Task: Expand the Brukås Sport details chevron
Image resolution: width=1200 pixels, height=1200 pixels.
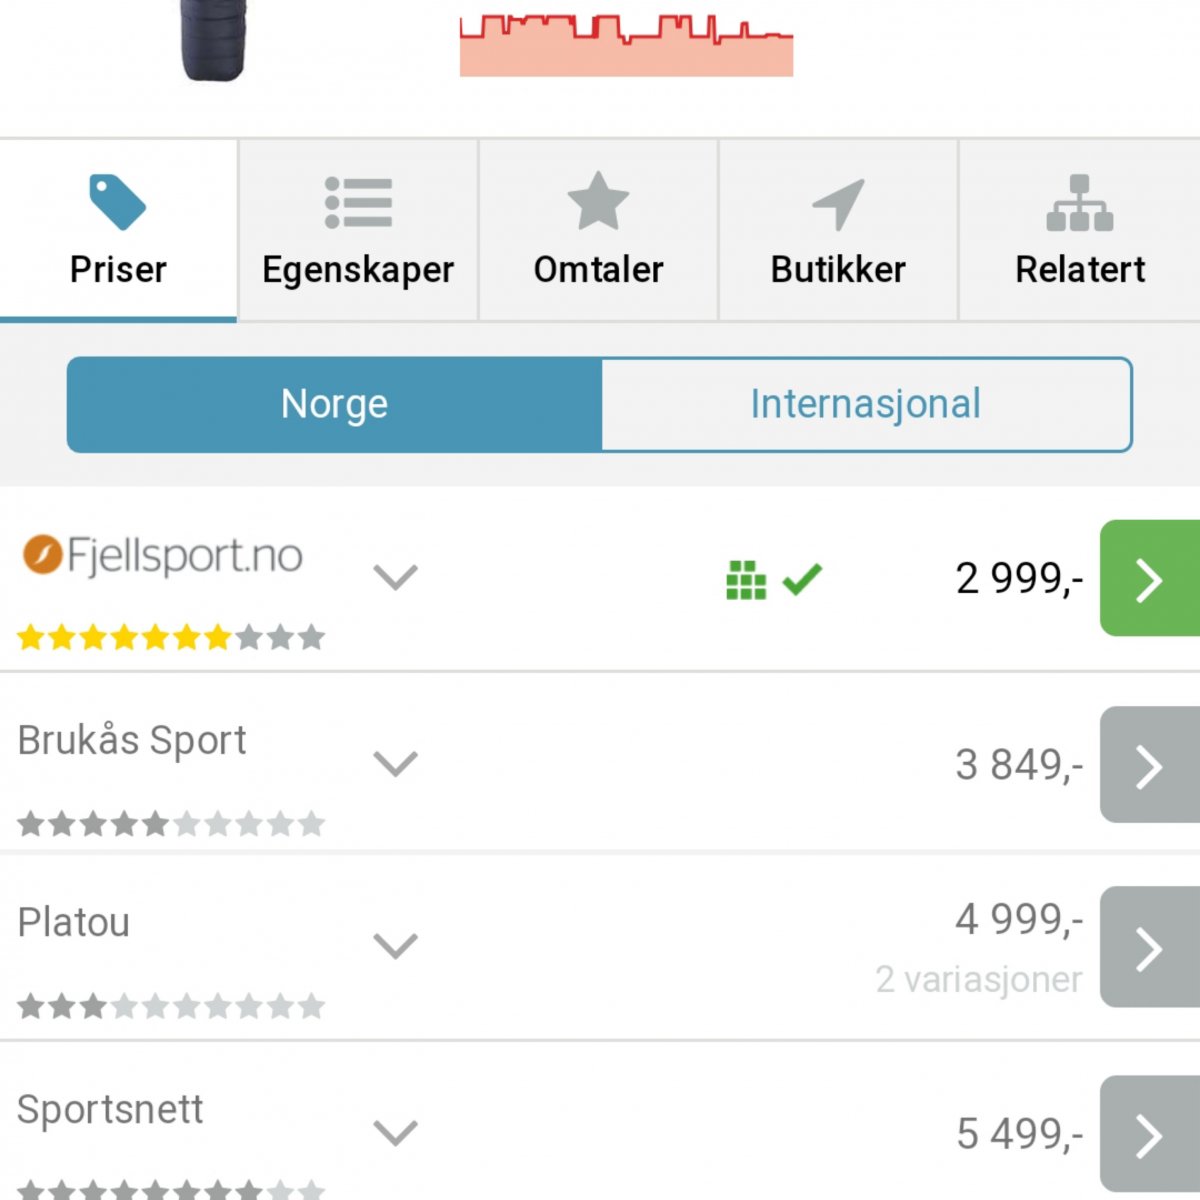Action: coord(395,764)
